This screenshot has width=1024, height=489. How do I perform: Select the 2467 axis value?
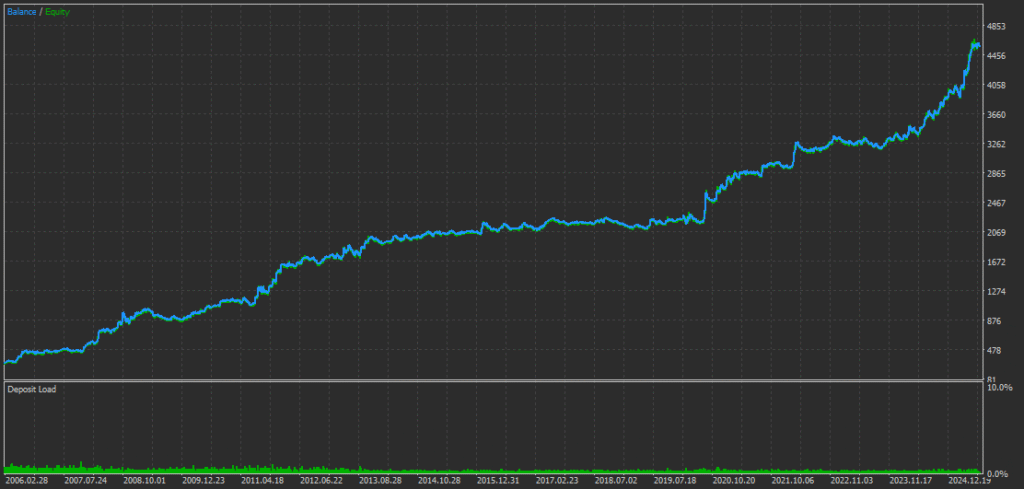coord(996,203)
